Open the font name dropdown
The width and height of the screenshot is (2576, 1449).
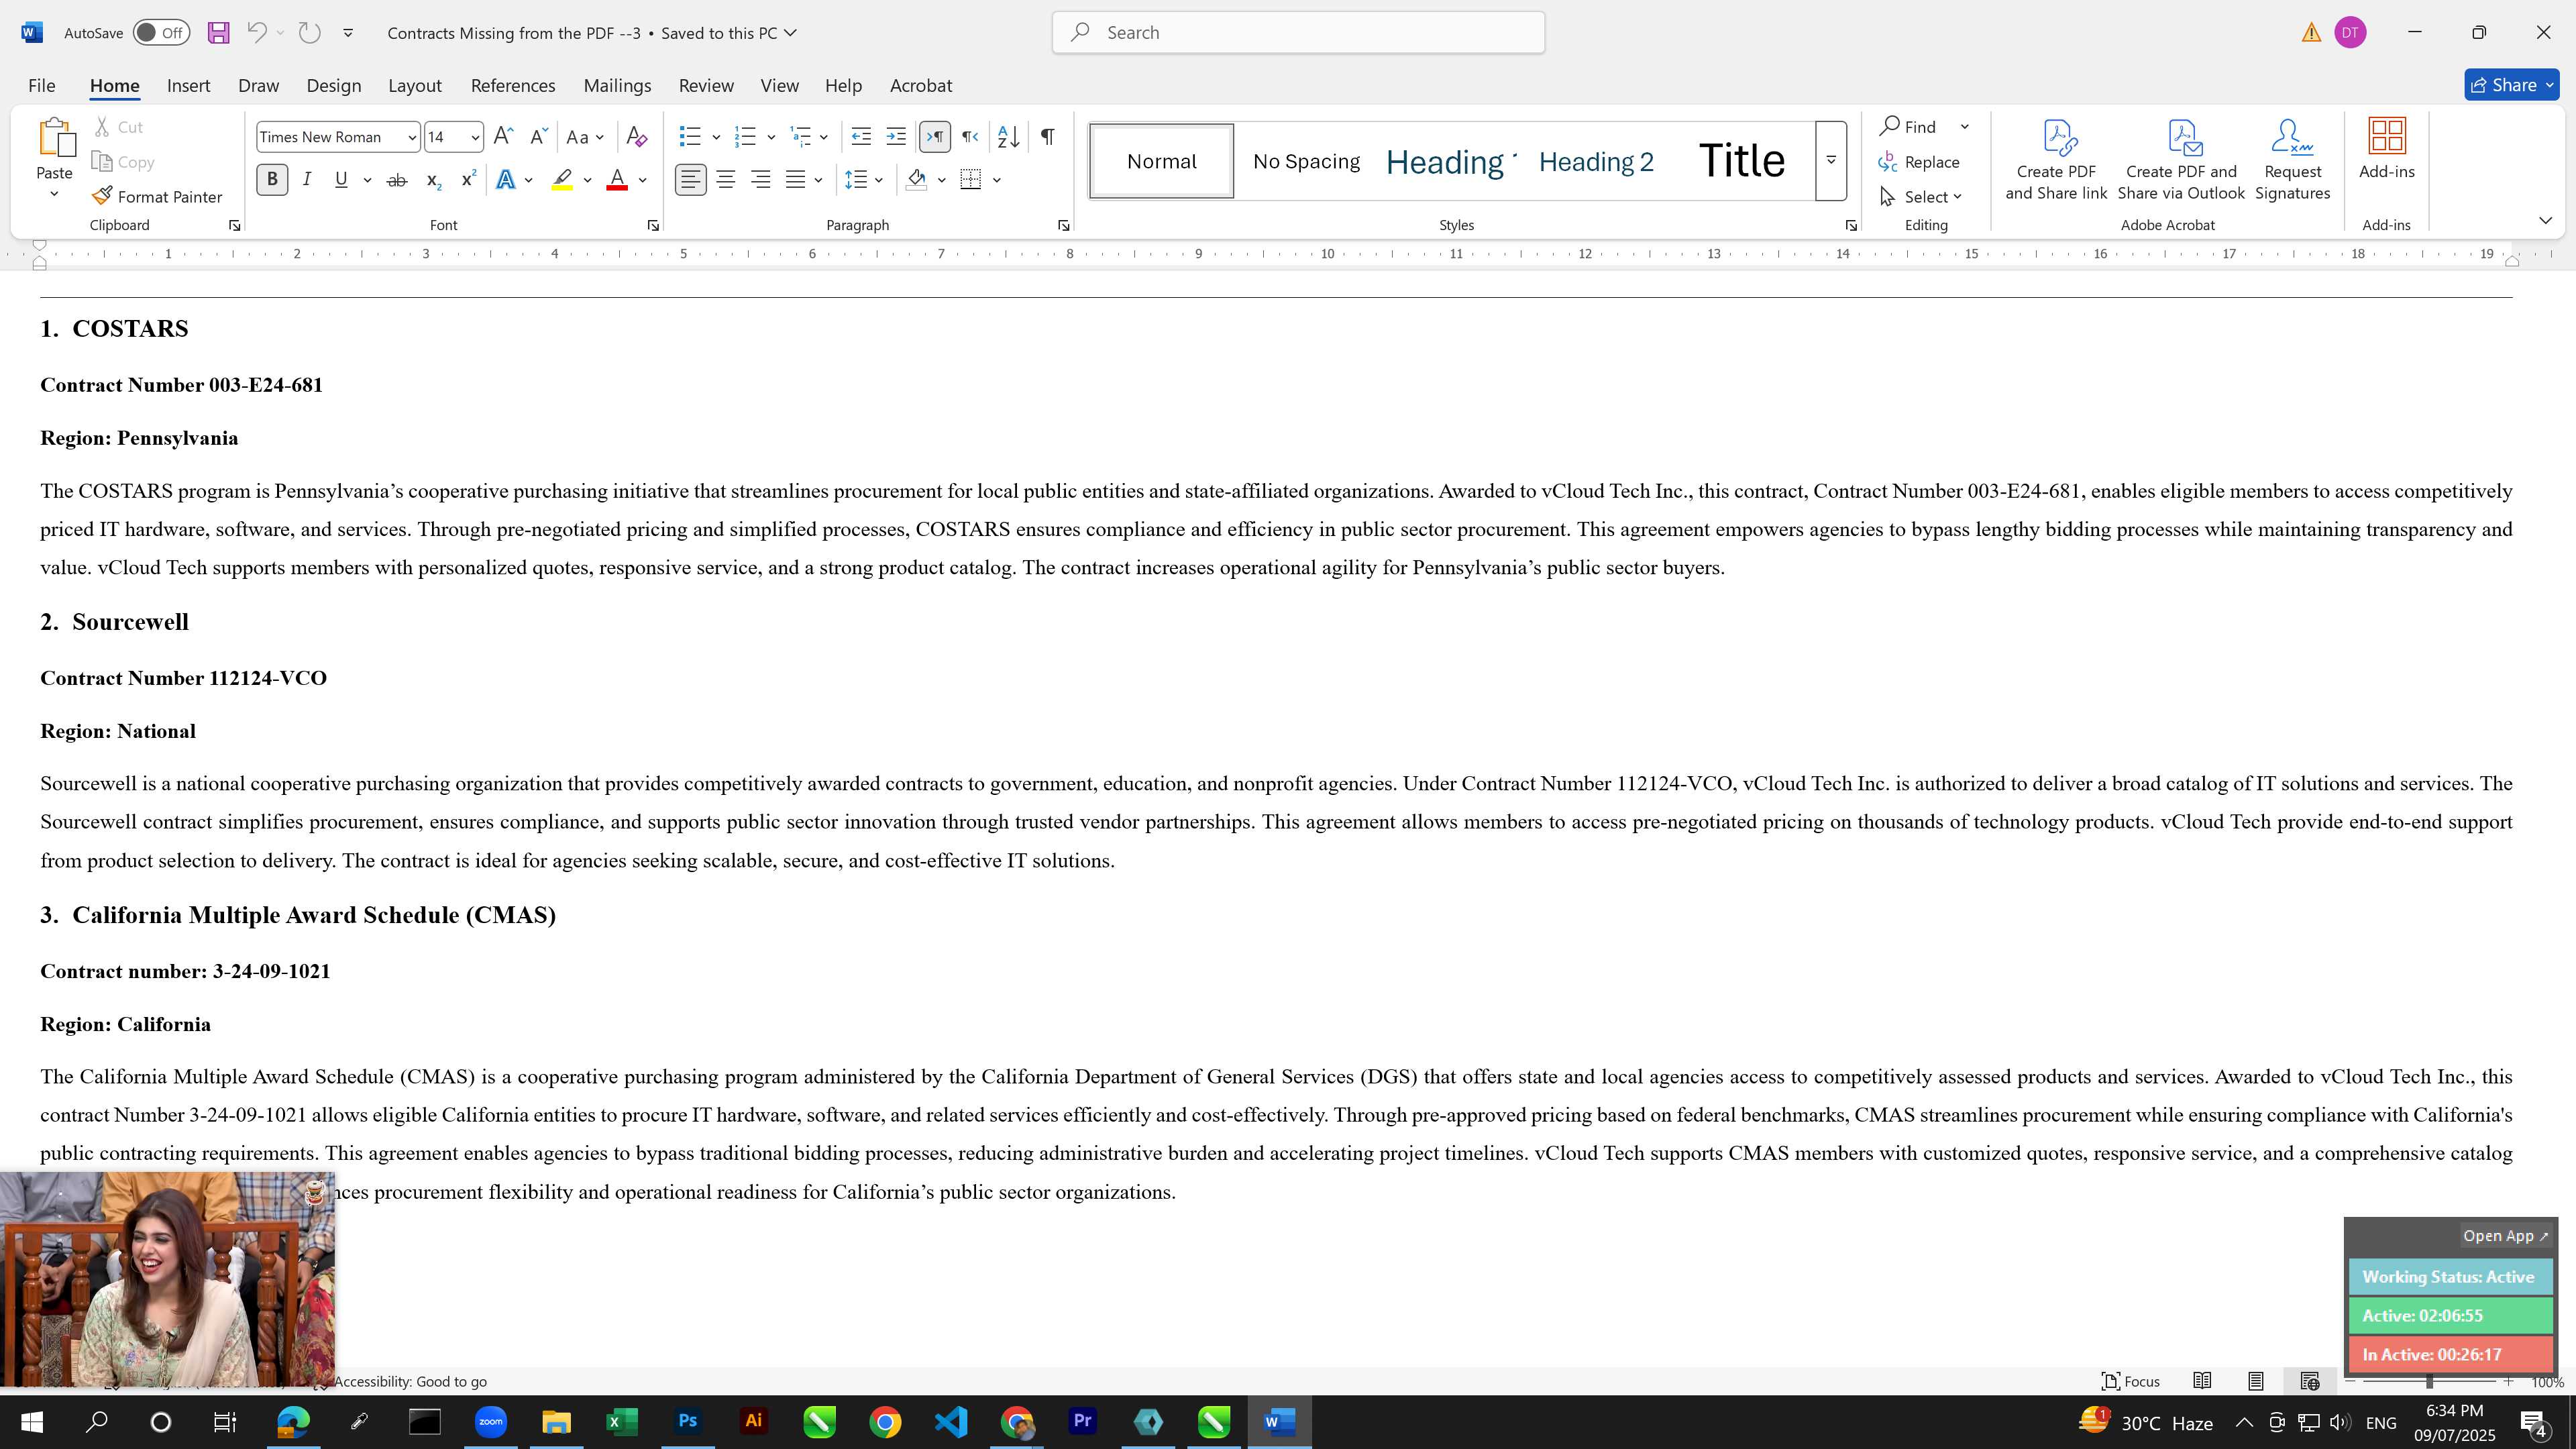(411, 137)
